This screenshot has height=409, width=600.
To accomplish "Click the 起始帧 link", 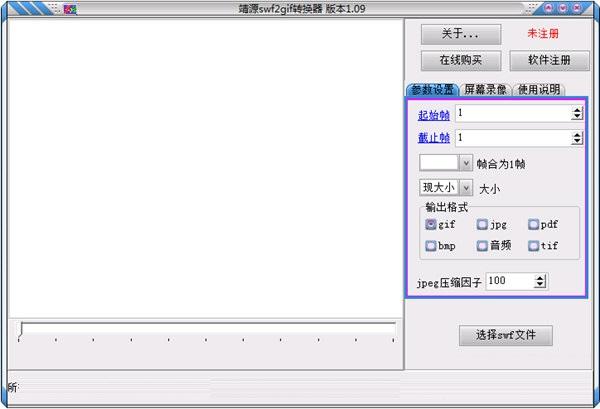I will (434, 115).
